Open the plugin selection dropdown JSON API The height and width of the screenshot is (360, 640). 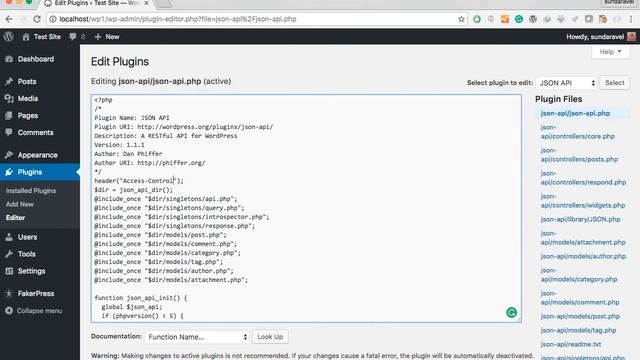tap(567, 83)
